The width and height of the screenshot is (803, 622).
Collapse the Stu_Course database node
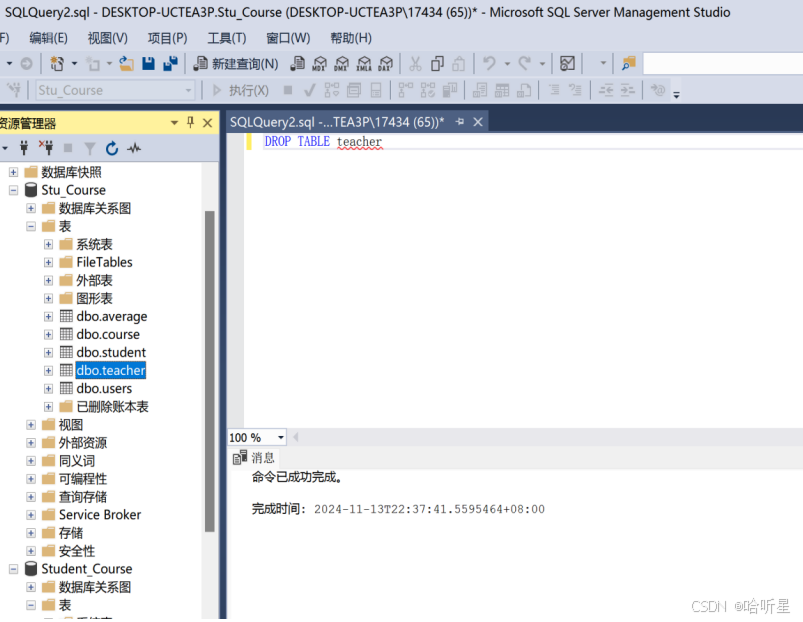tap(13, 190)
